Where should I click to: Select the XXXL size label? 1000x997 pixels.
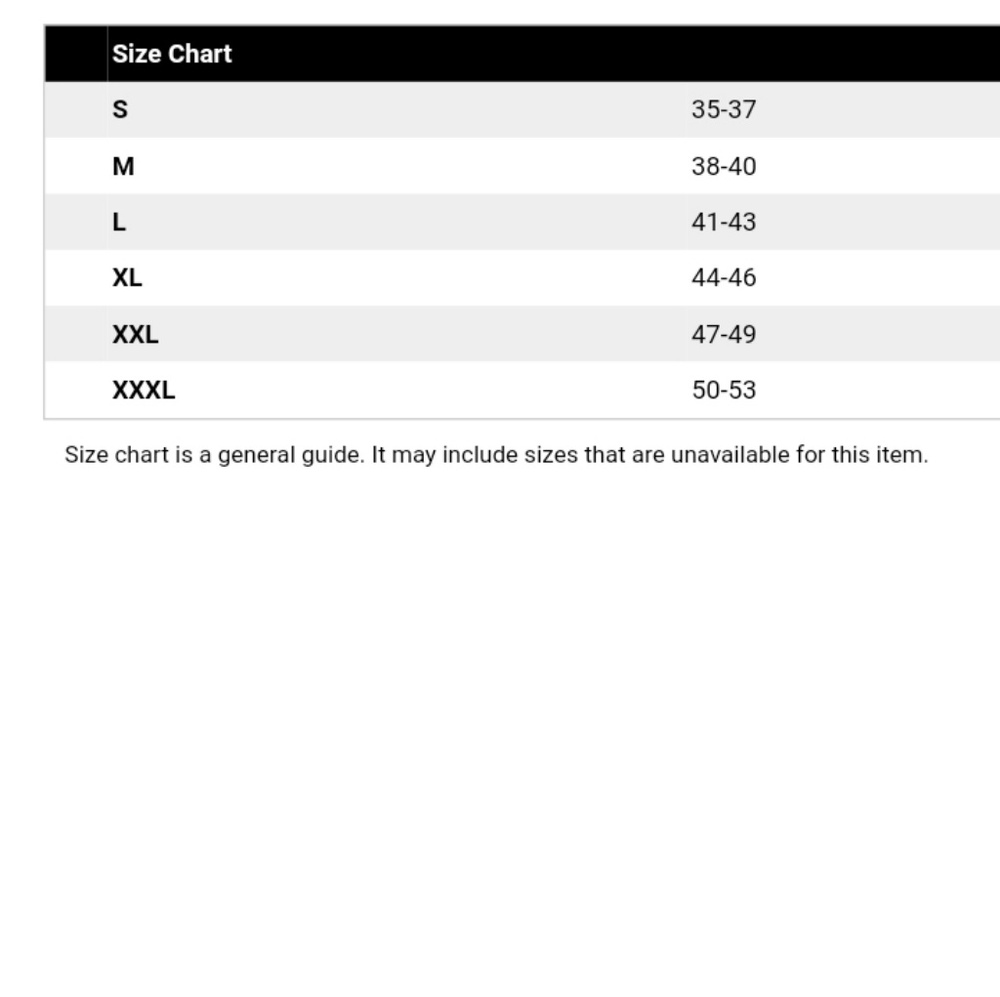point(143,390)
